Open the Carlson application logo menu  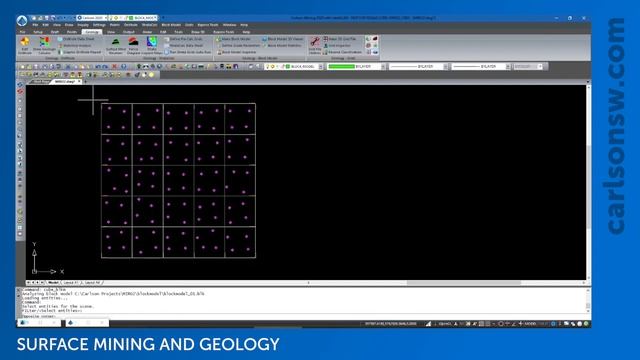(22, 20)
